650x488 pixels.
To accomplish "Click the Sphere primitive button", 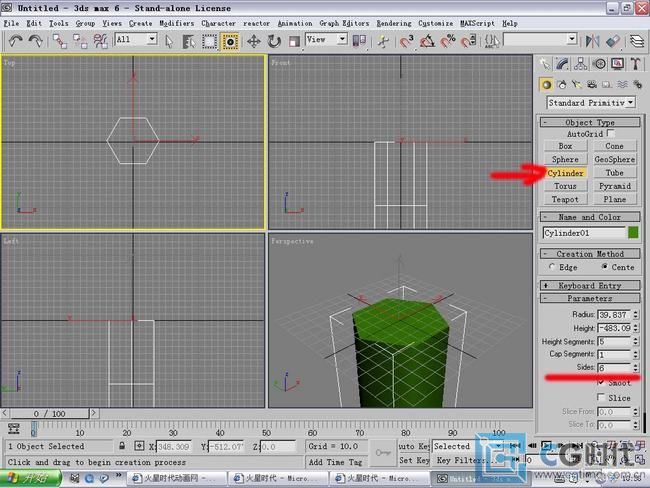I will point(565,159).
